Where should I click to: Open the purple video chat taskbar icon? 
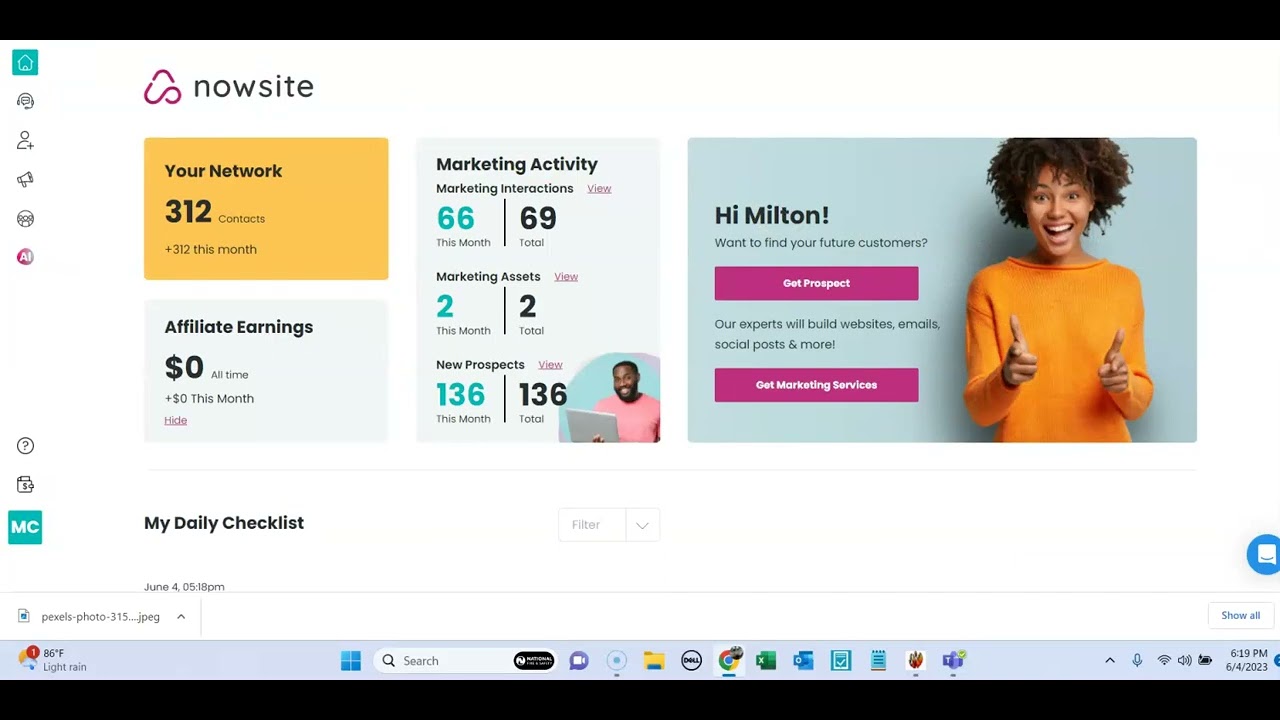click(x=579, y=660)
